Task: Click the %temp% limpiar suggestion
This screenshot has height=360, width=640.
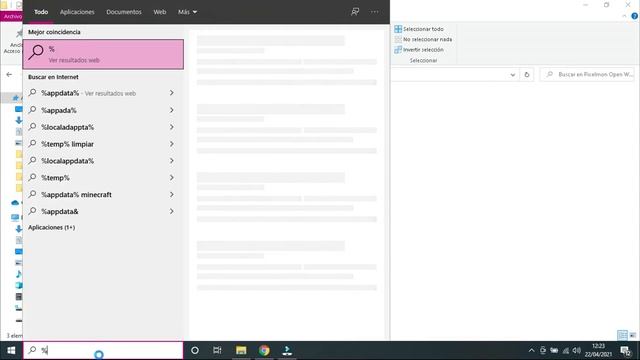Action: 102,144
